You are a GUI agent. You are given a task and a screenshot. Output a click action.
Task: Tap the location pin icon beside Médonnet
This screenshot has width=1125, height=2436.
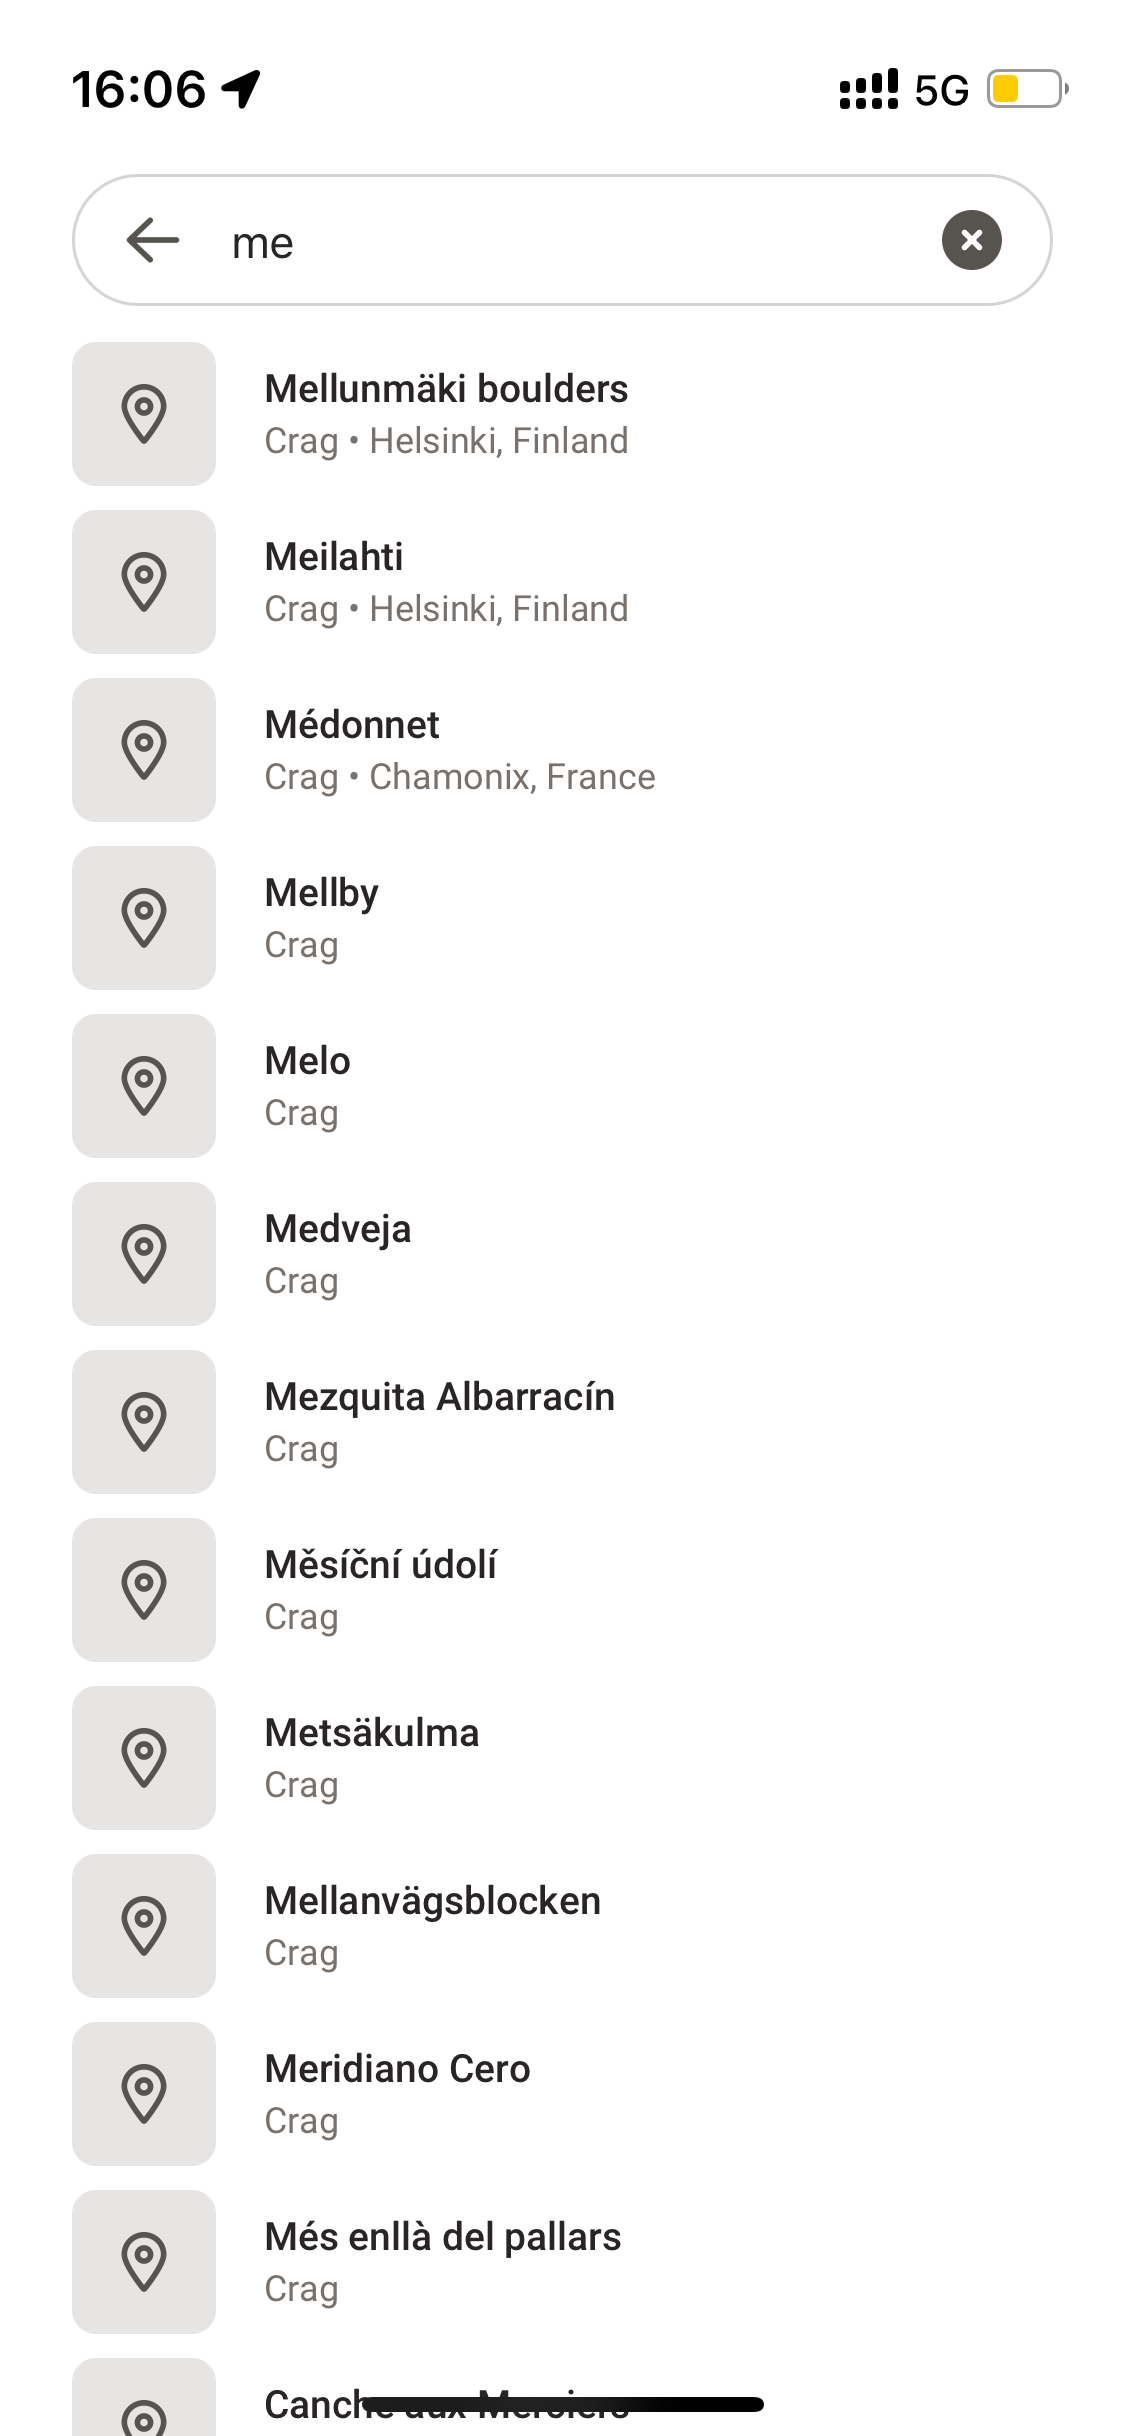pyautogui.click(x=144, y=750)
